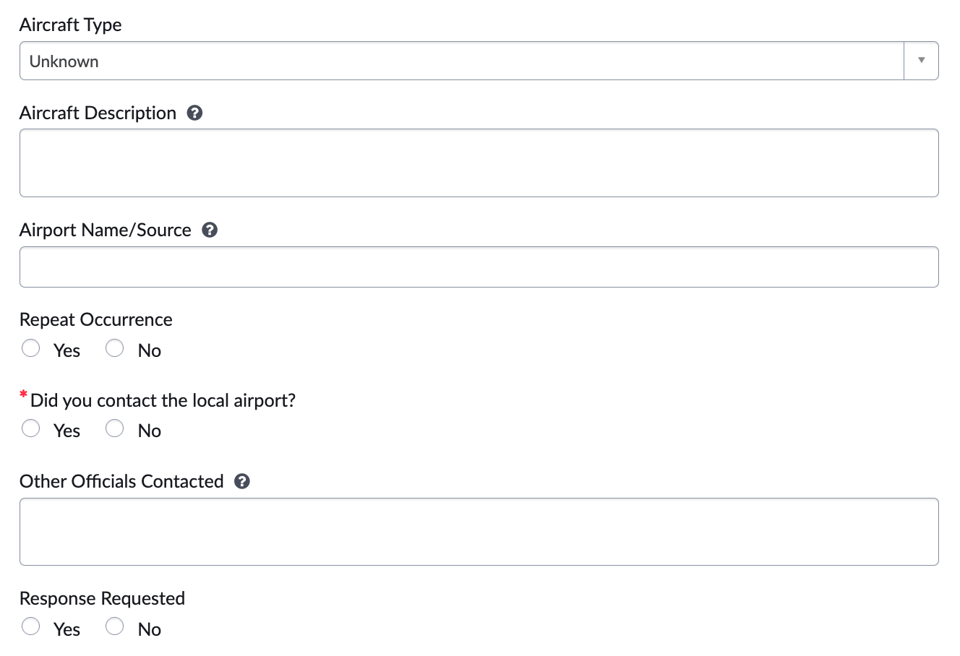Select No for Response Requested
Image resolution: width=960 pixels, height=656 pixels.
[115, 627]
